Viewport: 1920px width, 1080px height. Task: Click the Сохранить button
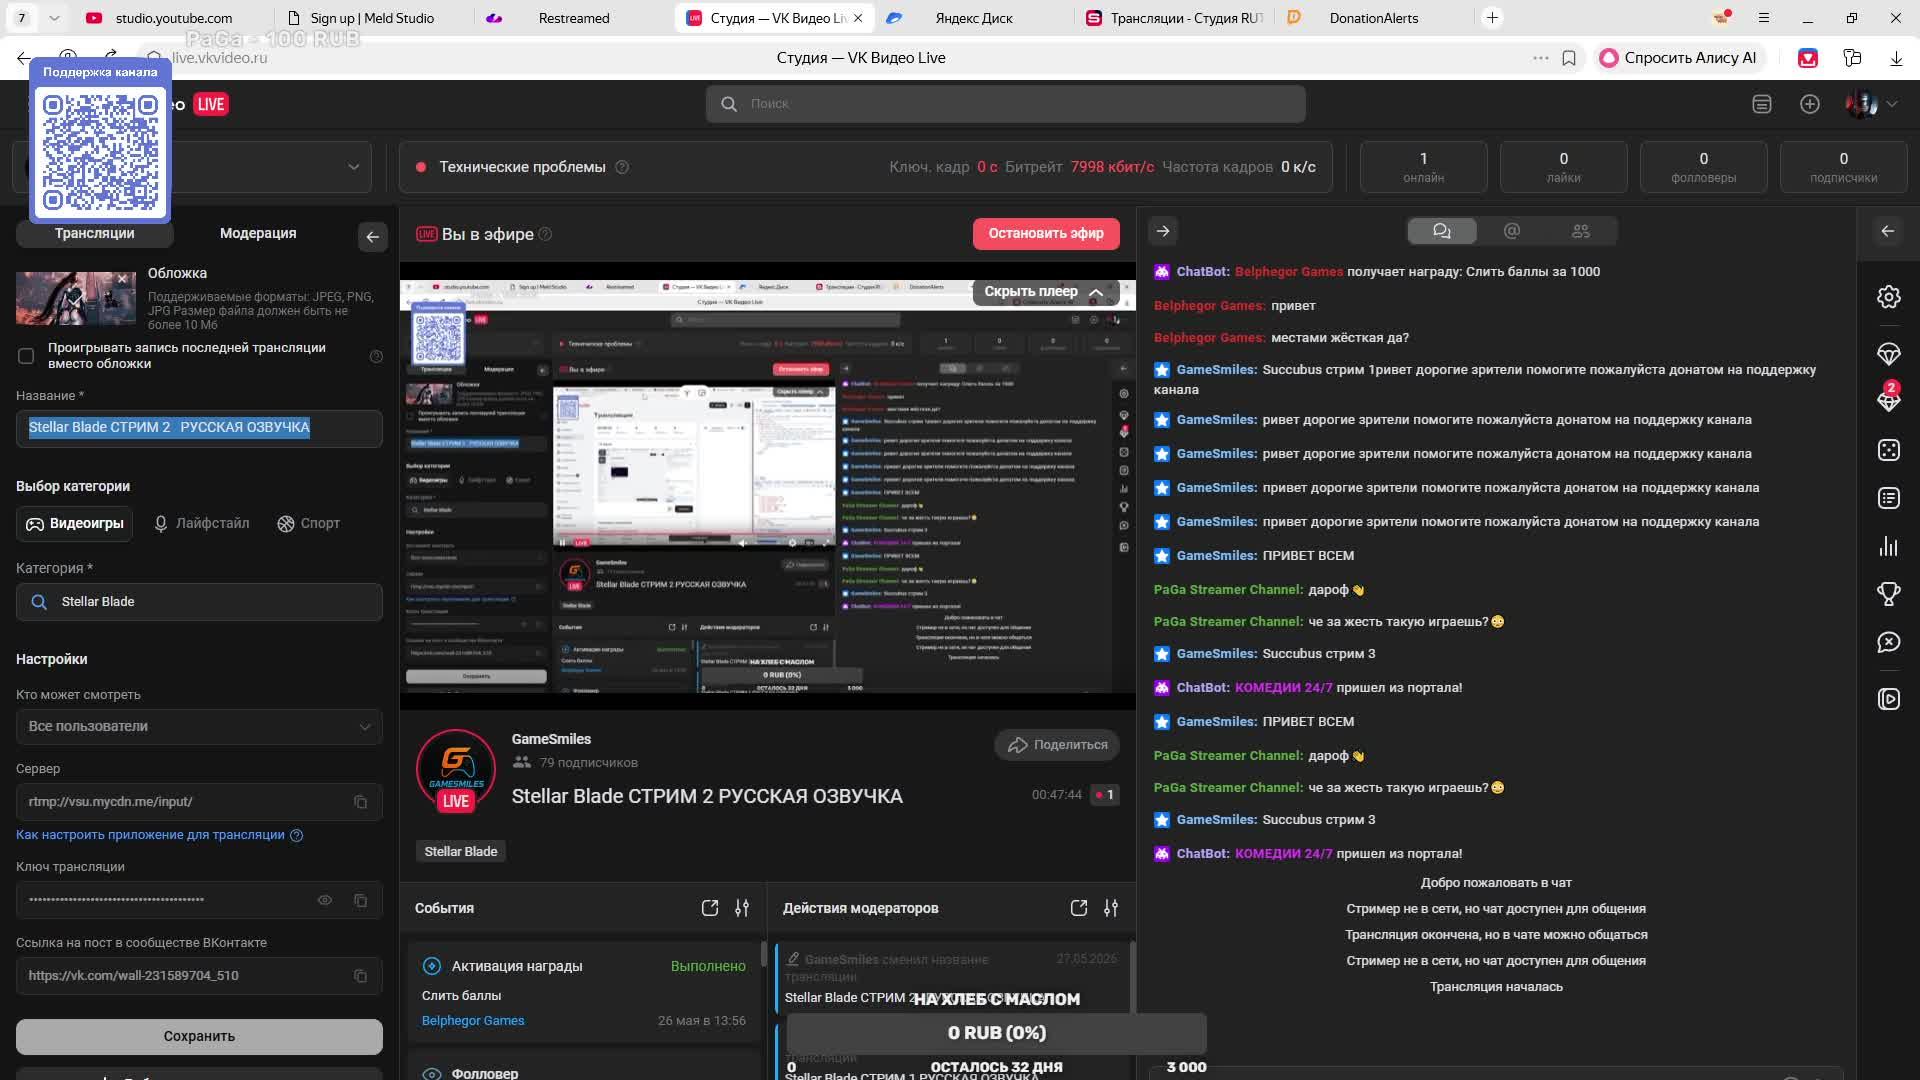tap(199, 1037)
